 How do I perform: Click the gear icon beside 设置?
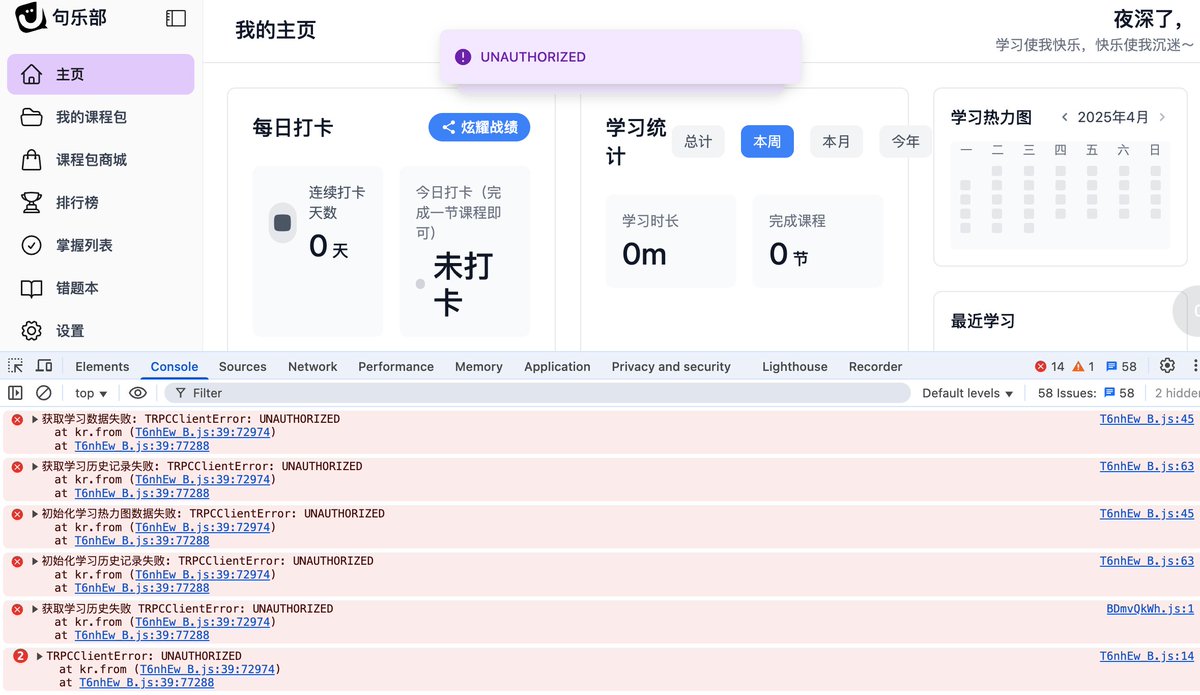[x=32, y=331]
